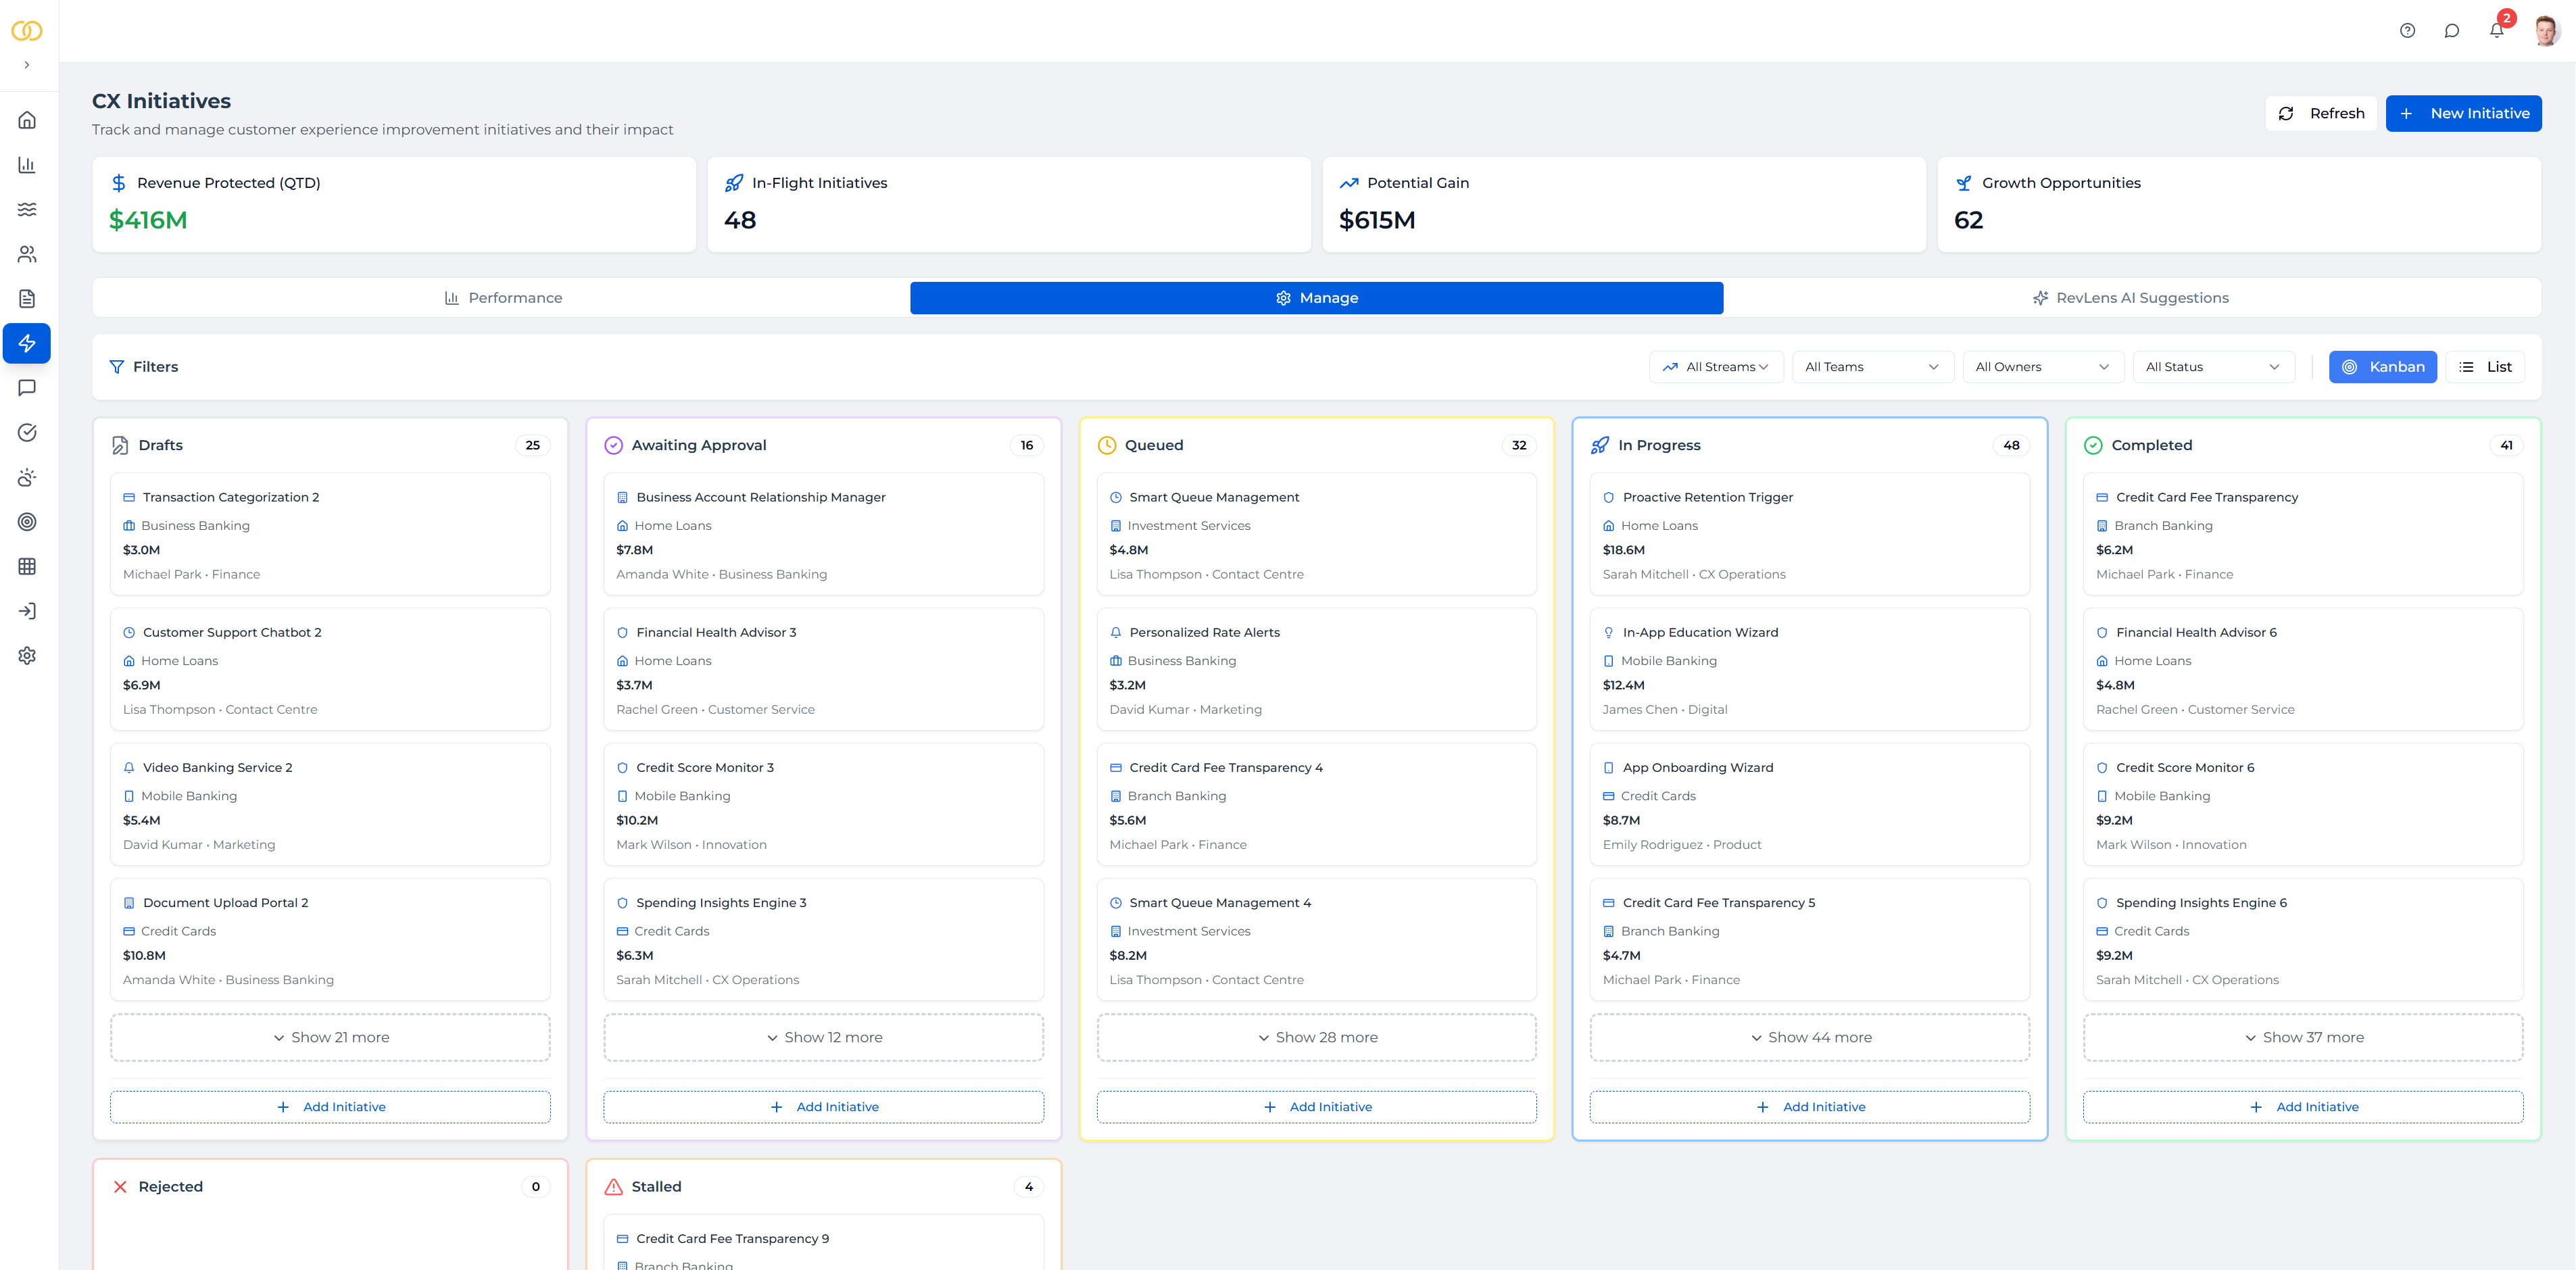Viewport: 2576px width, 1270px height.
Task: Open the All Streams dropdown
Action: pos(1715,367)
